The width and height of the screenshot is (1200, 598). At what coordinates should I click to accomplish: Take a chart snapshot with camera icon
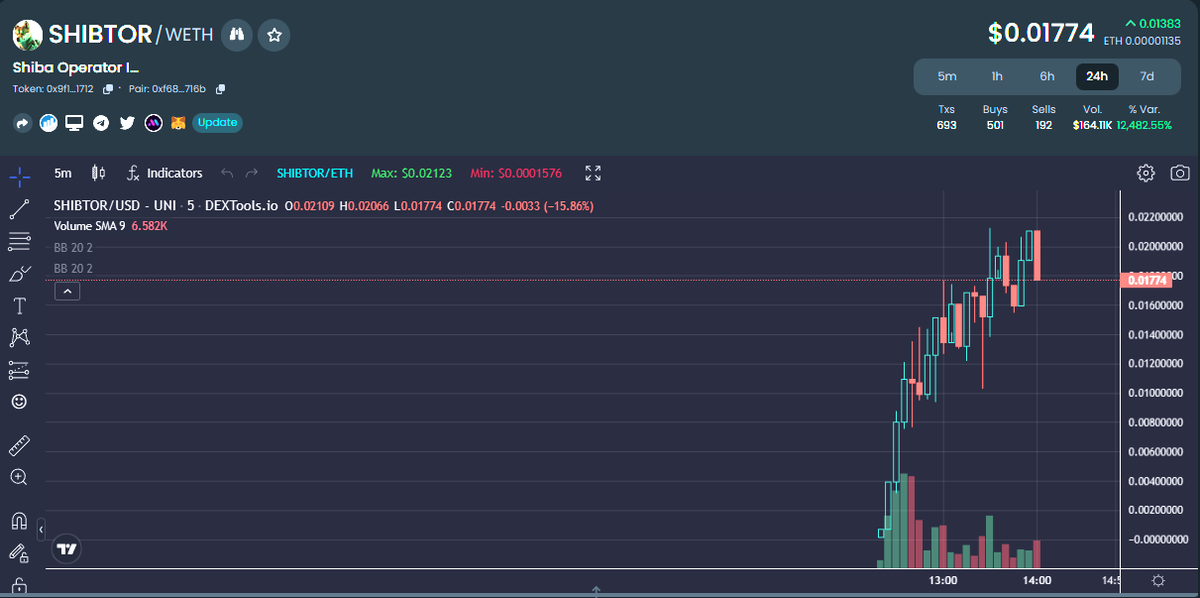1180,173
